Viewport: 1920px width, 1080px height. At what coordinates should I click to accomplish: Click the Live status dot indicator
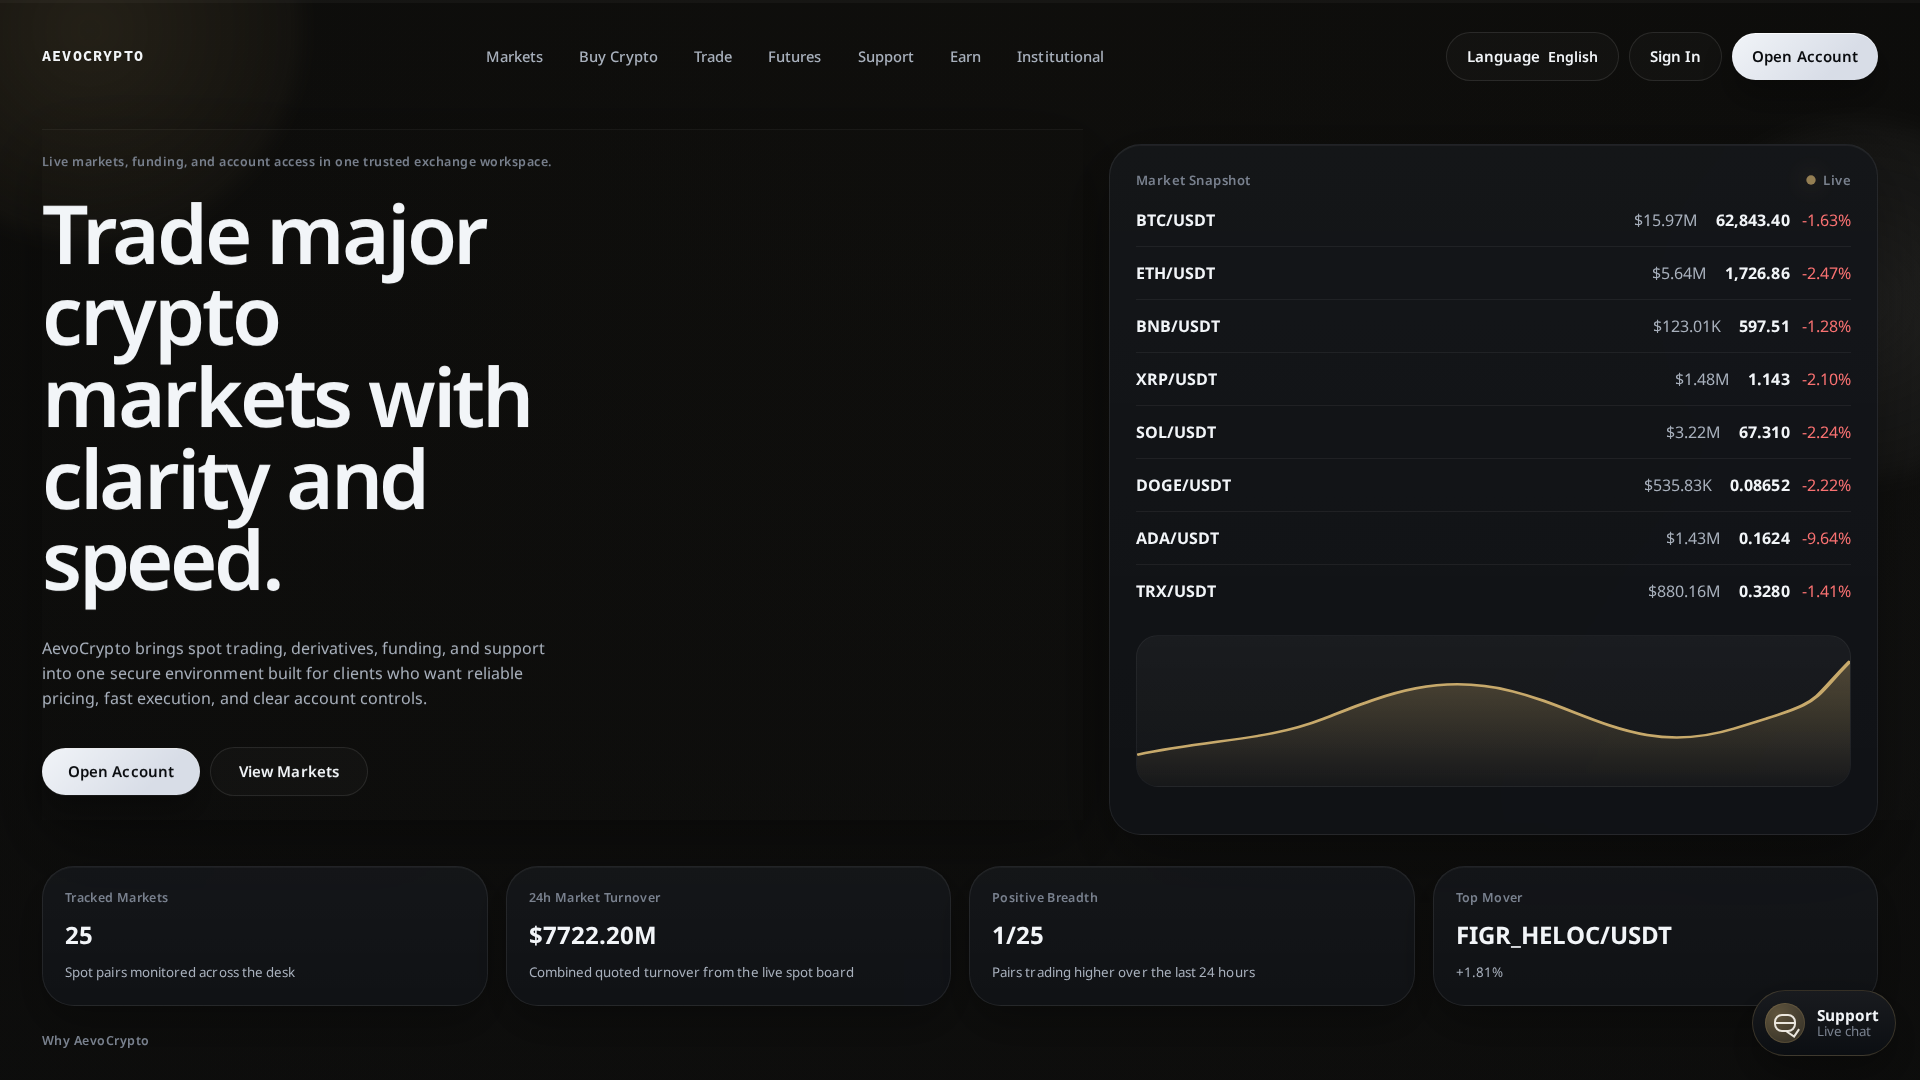[1810, 180]
